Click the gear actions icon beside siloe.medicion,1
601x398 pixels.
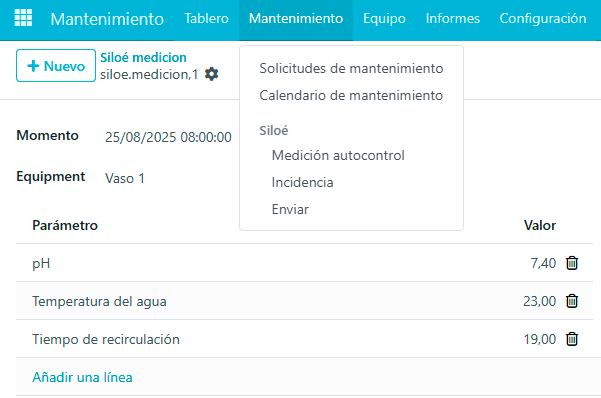pos(212,74)
